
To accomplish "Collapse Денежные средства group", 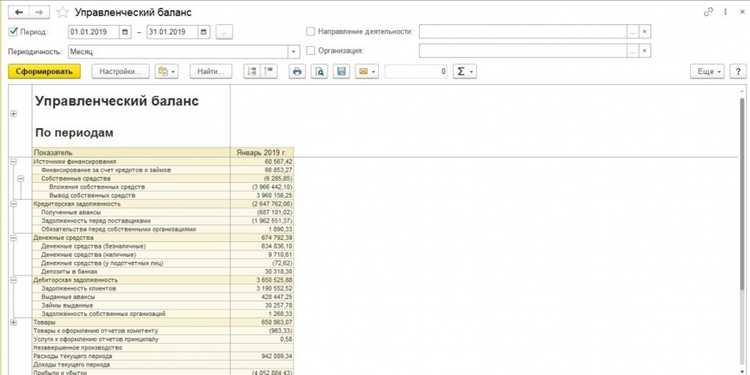I will pyautogui.click(x=13, y=237).
